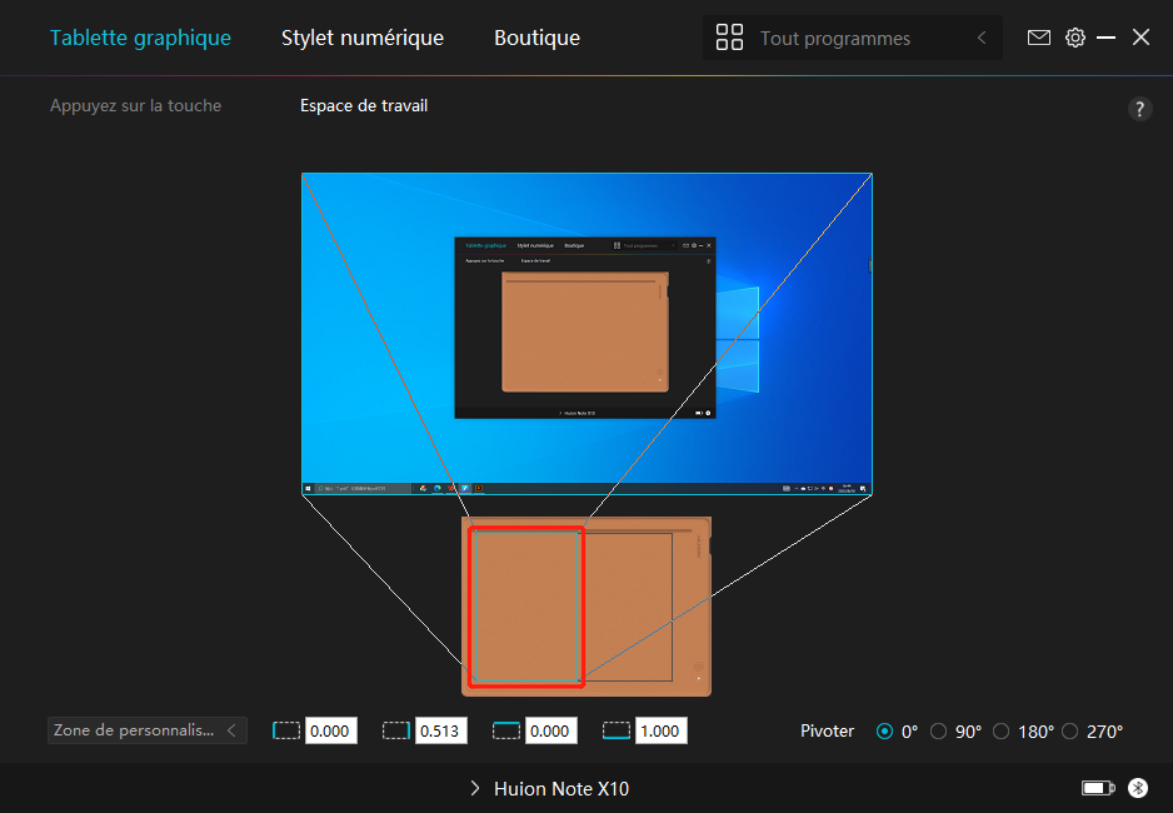Open the Boutique tab

537,38
